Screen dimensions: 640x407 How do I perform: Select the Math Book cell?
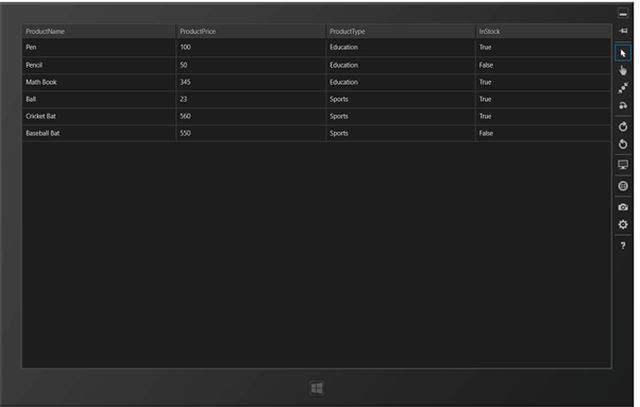click(99, 82)
